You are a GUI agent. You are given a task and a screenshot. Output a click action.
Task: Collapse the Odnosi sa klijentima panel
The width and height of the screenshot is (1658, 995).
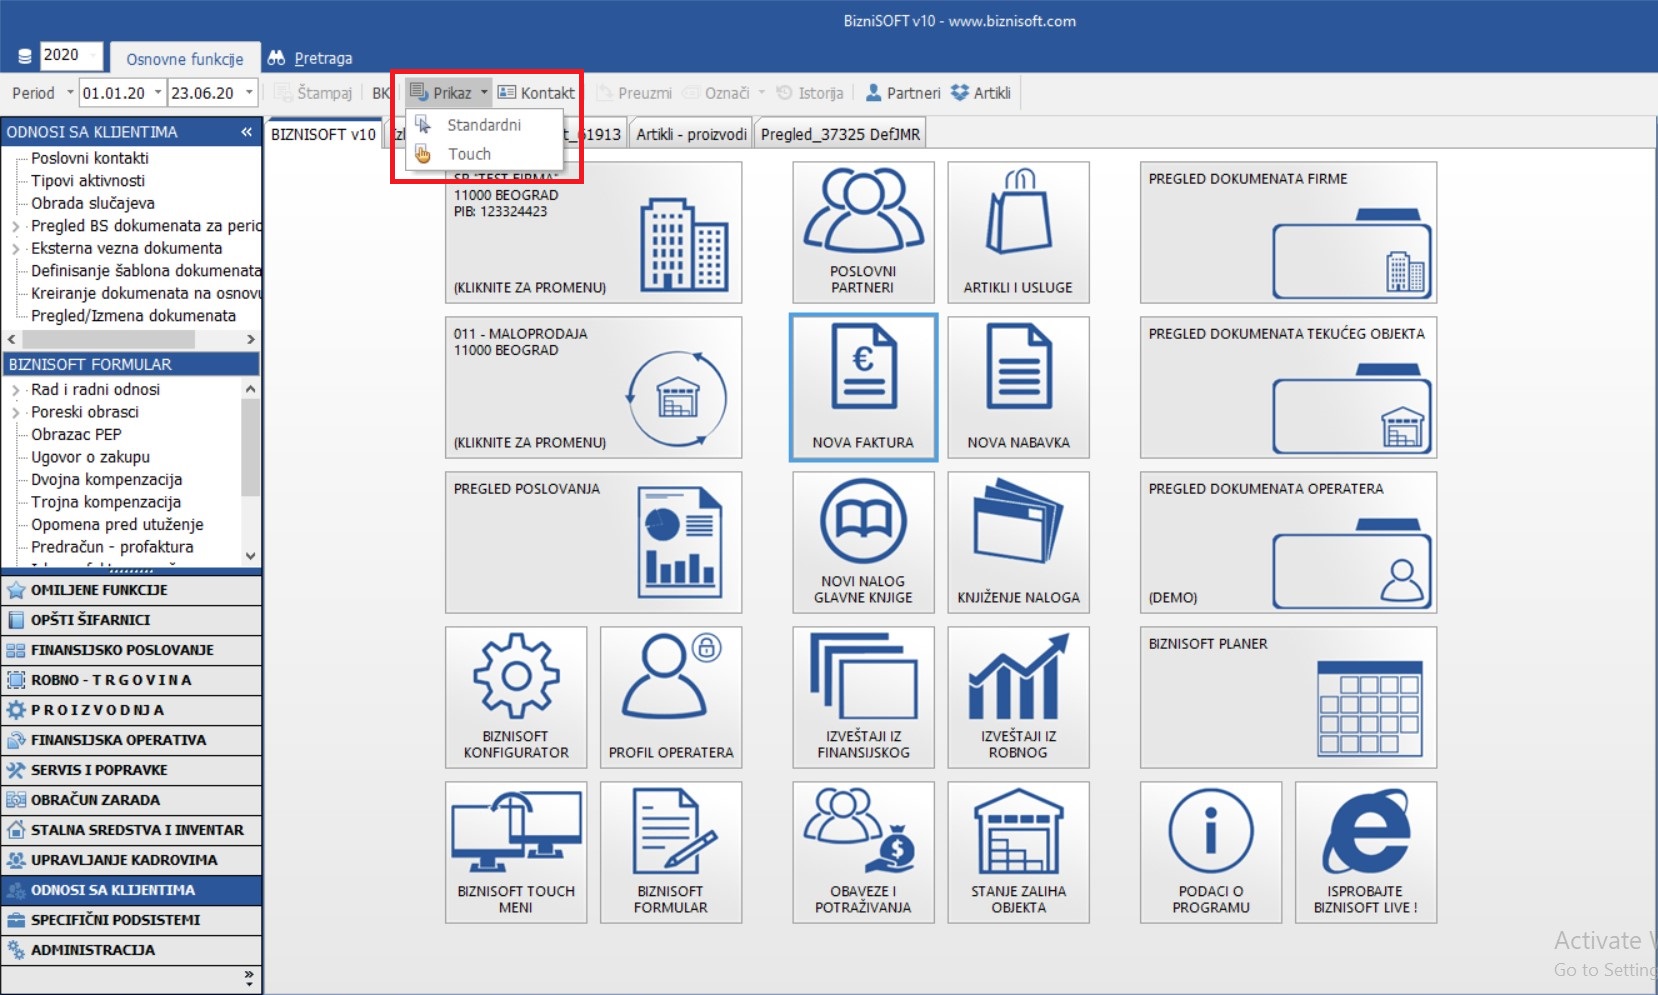click(246, 132)
